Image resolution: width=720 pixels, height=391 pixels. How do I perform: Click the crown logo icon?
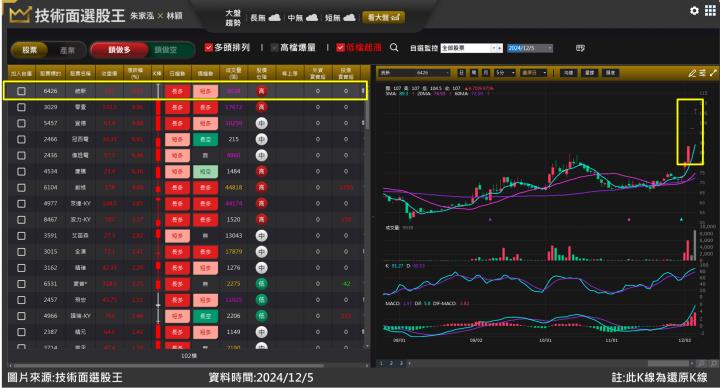[20, 15]
